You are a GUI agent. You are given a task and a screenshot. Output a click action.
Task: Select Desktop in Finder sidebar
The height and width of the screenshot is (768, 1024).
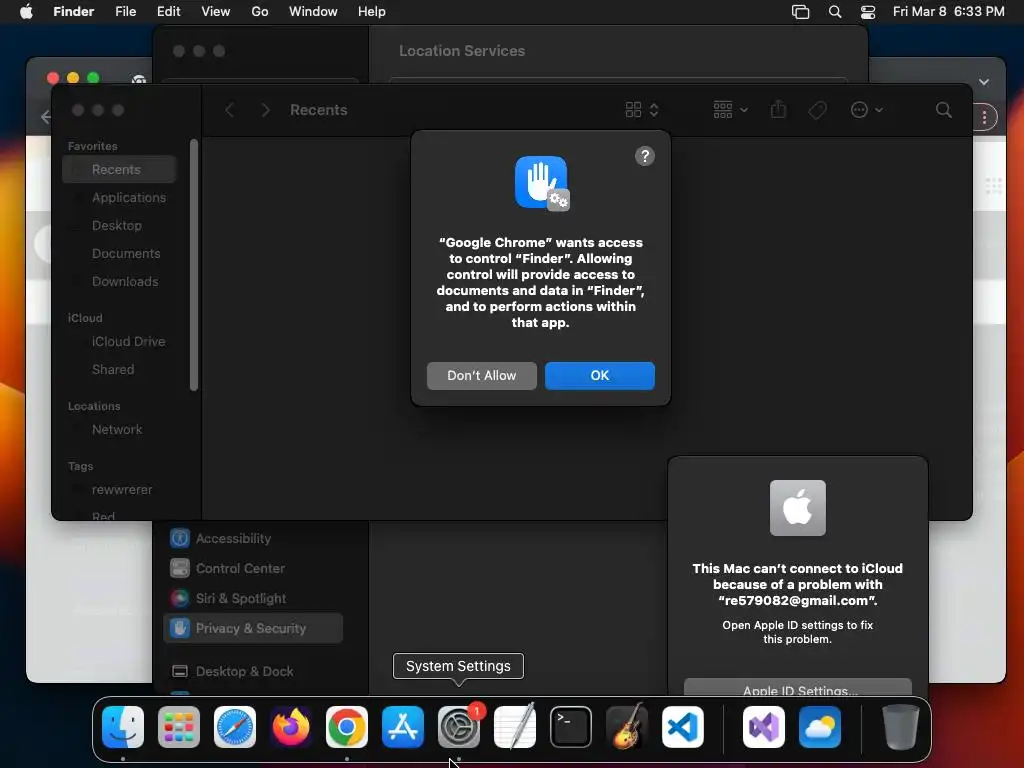[x=120, y=225]
